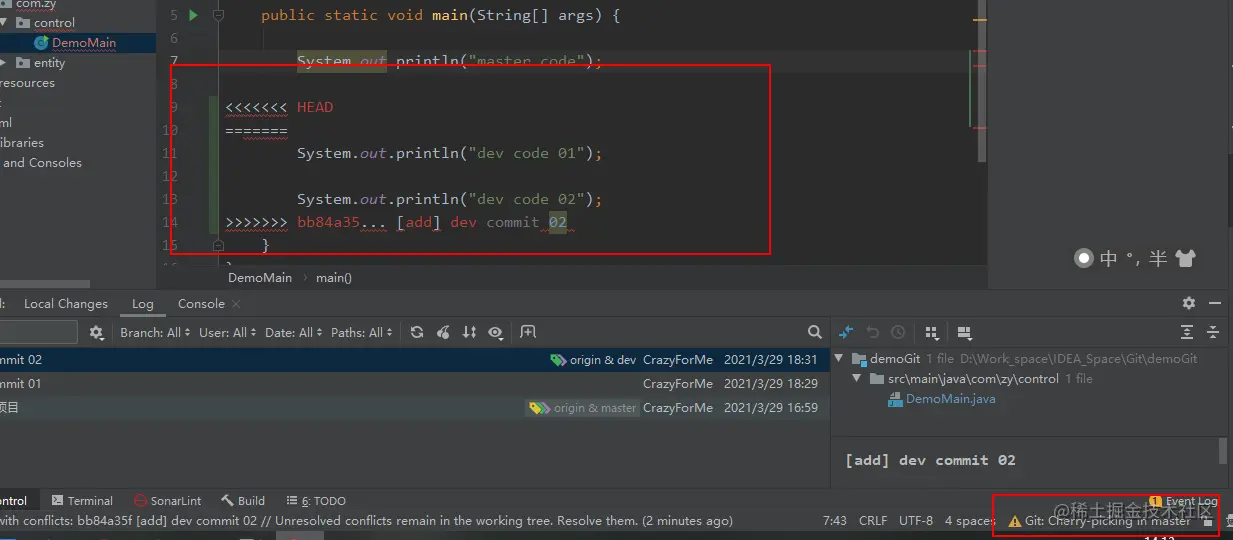The height and width of the screenshot is (540, 1233).
Task: Expand all in changed files tree
Action: point(1187,332)
